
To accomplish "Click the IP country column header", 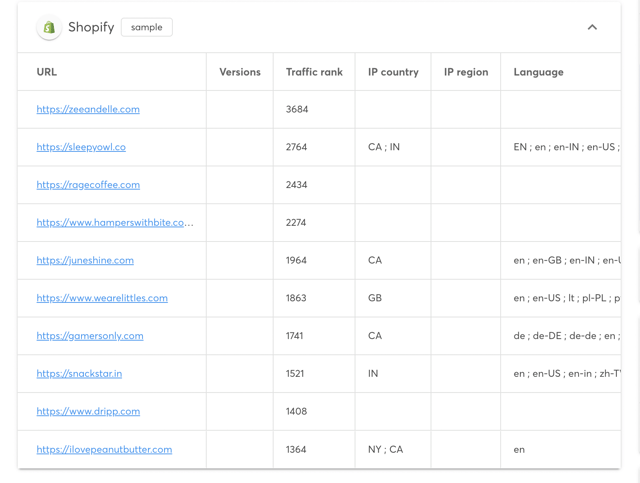I will [393, 72].
